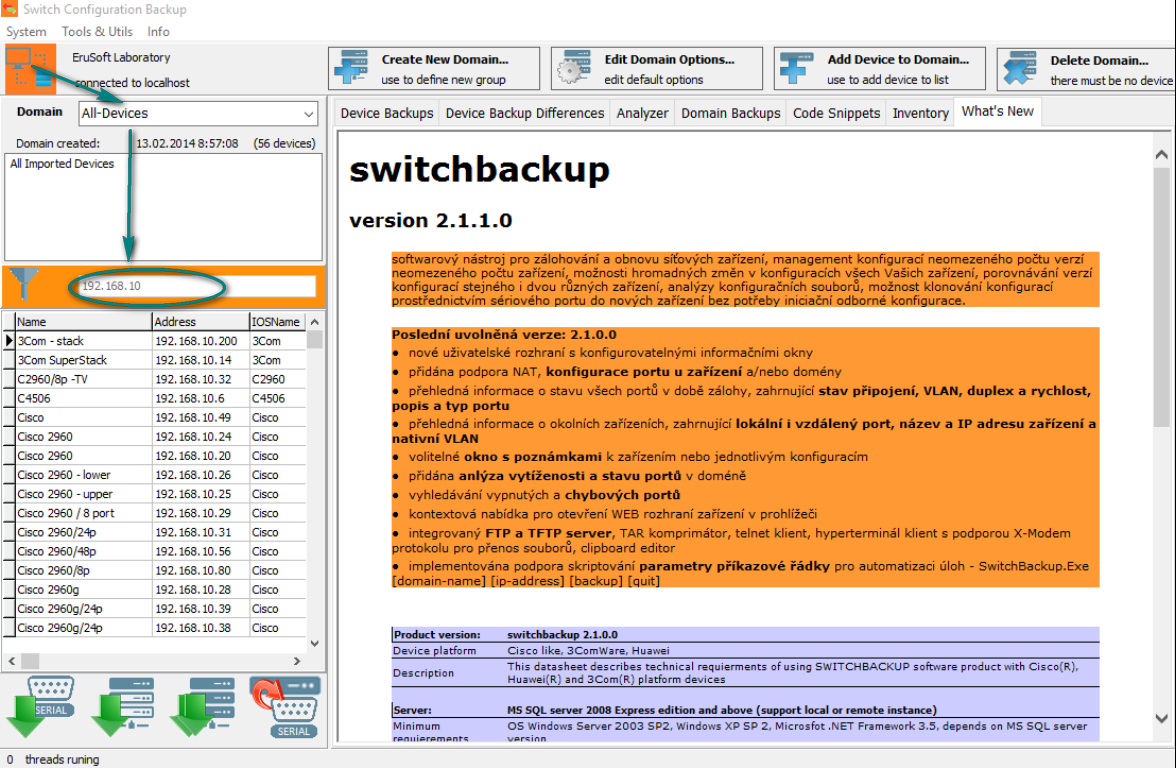Sort devices by the Address column header
This screenshot has width=1176, height=768.
coord(200,322)
